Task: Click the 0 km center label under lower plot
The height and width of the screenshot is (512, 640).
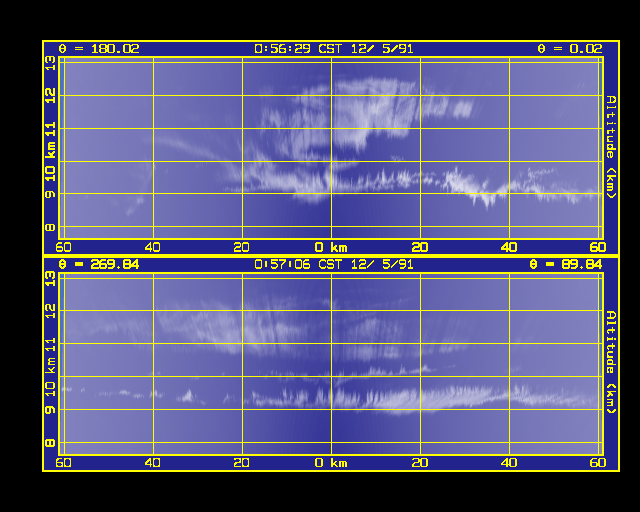Action: (331, 463)
